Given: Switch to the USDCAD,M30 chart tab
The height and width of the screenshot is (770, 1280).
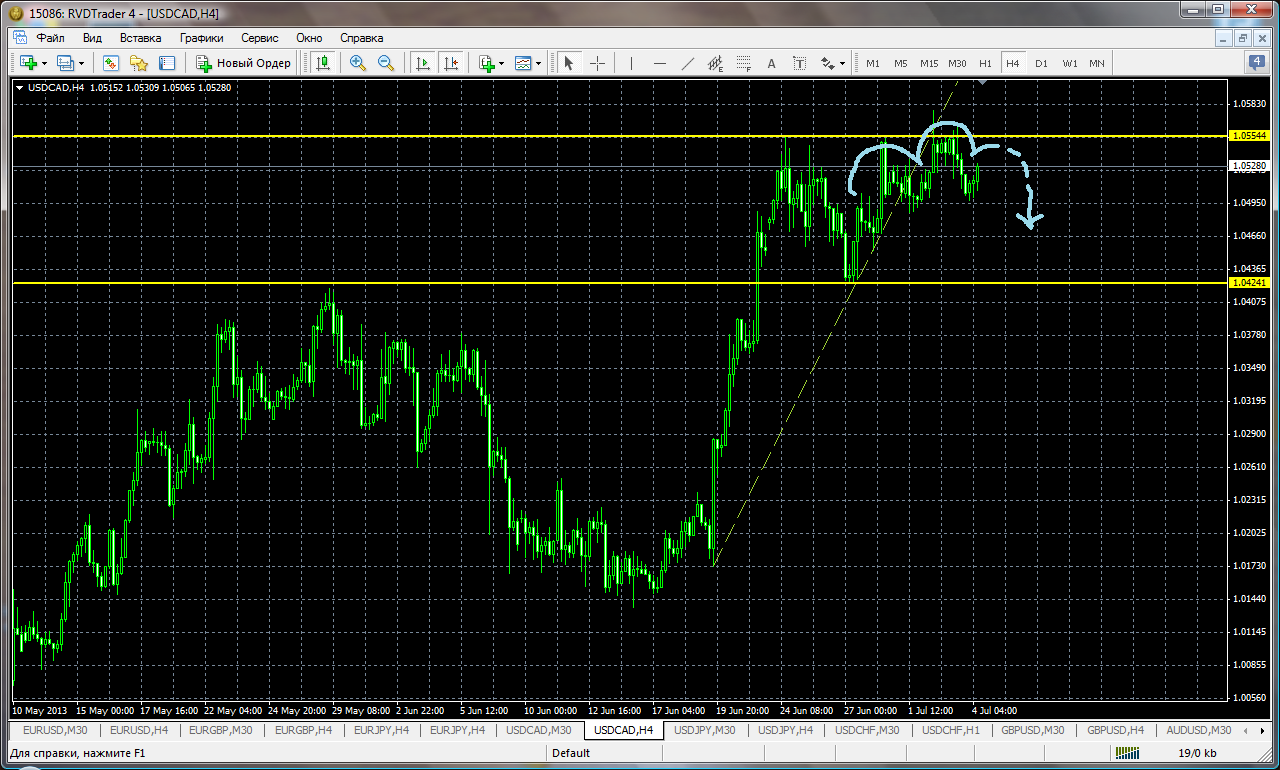Looking at the screenshot, I should coord(539,731).
